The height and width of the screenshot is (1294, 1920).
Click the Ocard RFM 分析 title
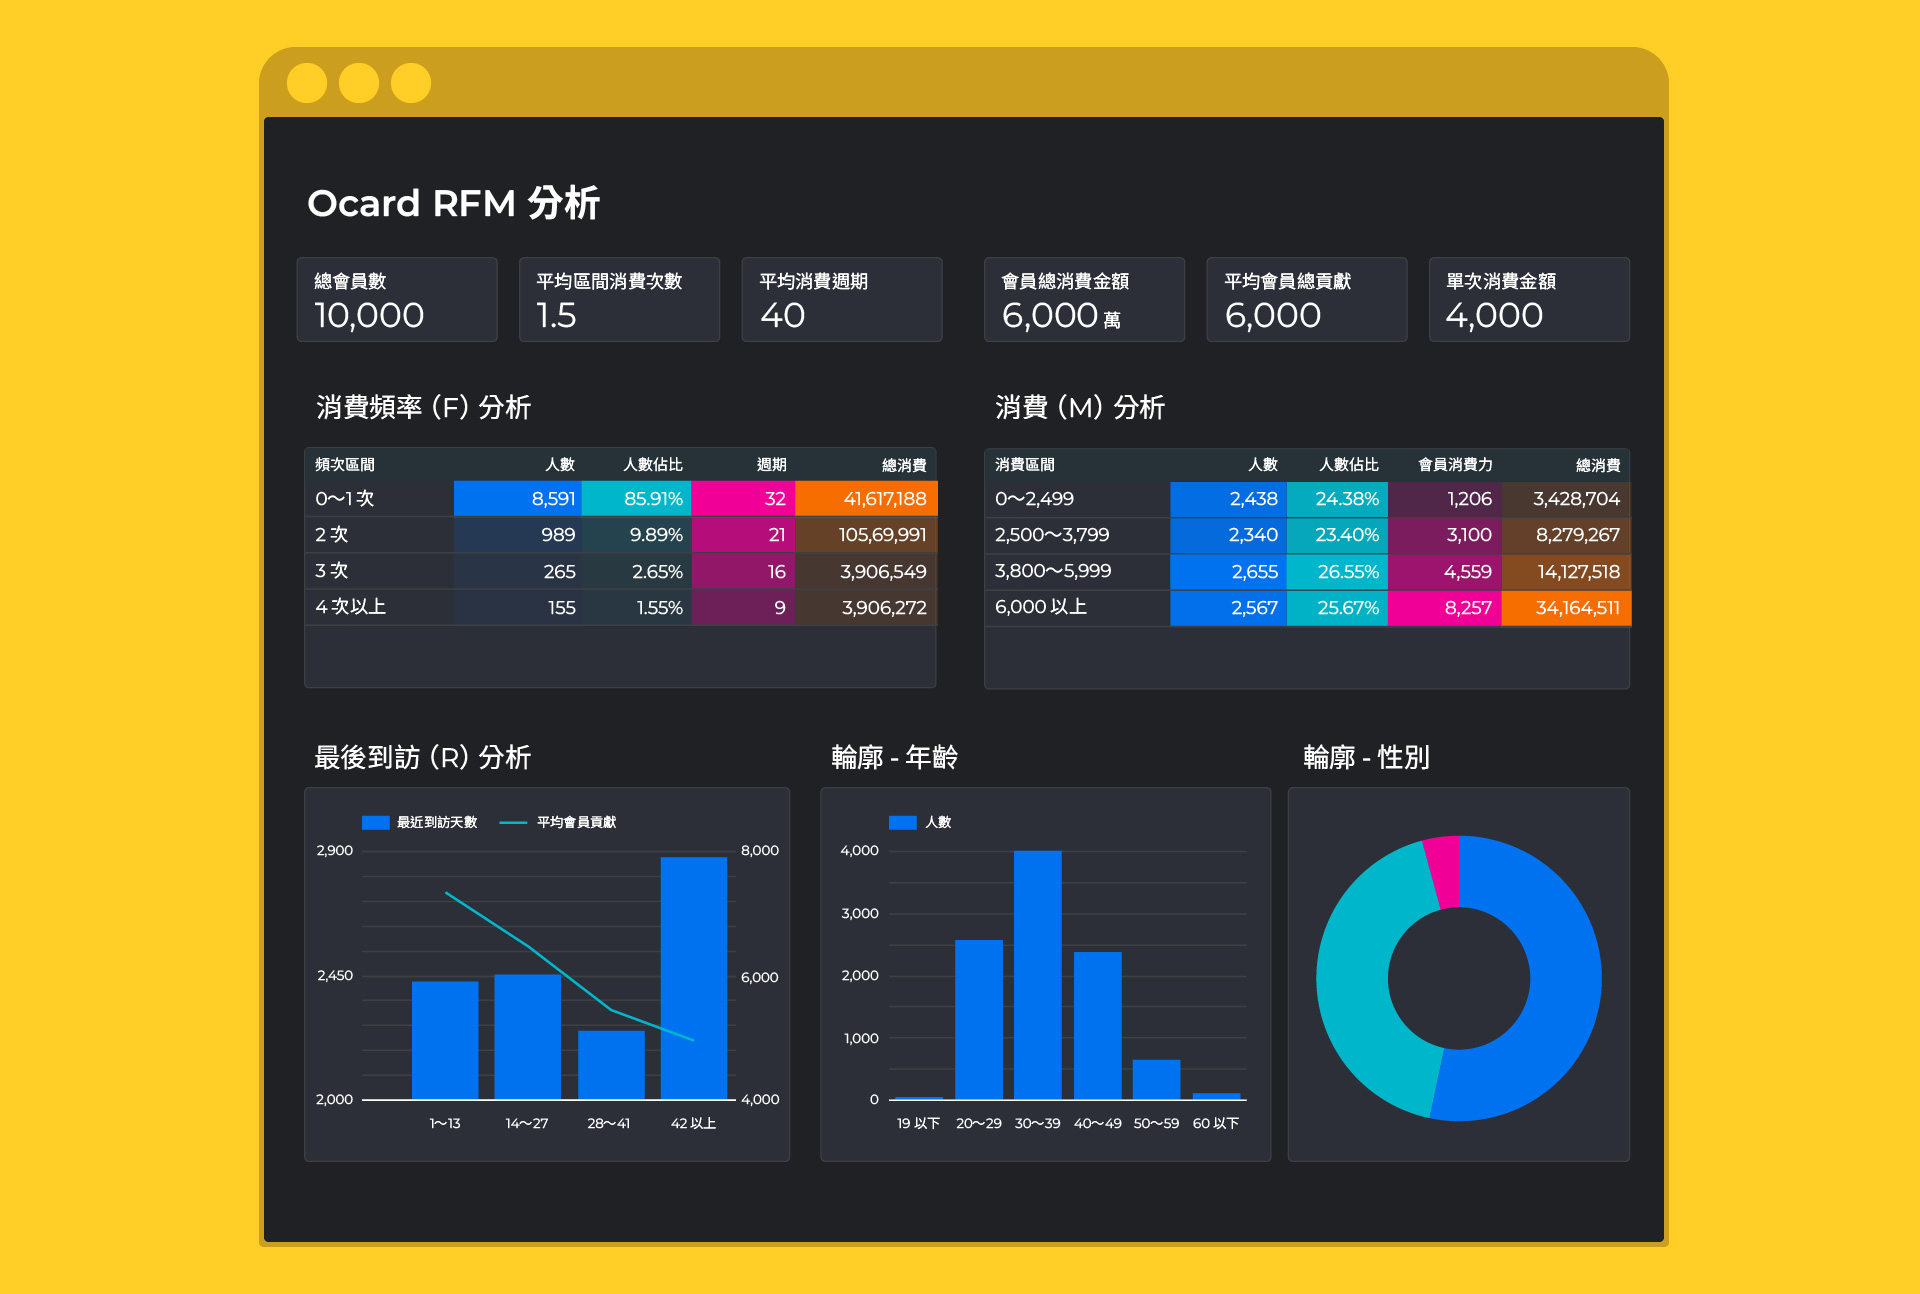(x=453, y=203)
